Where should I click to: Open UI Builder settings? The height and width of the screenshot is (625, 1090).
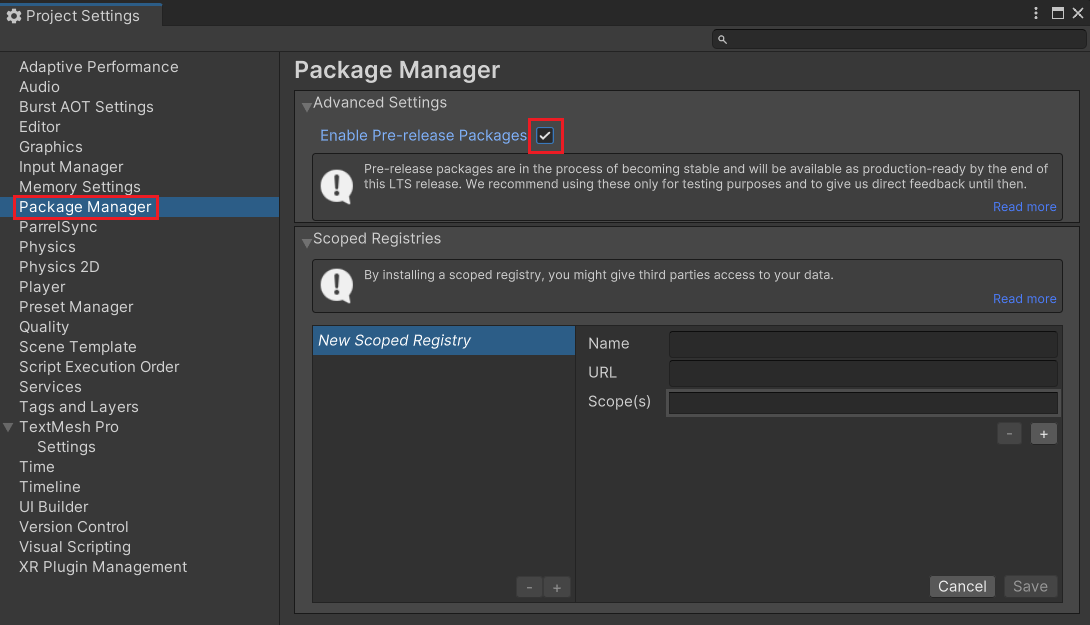(x=54, y=508)
